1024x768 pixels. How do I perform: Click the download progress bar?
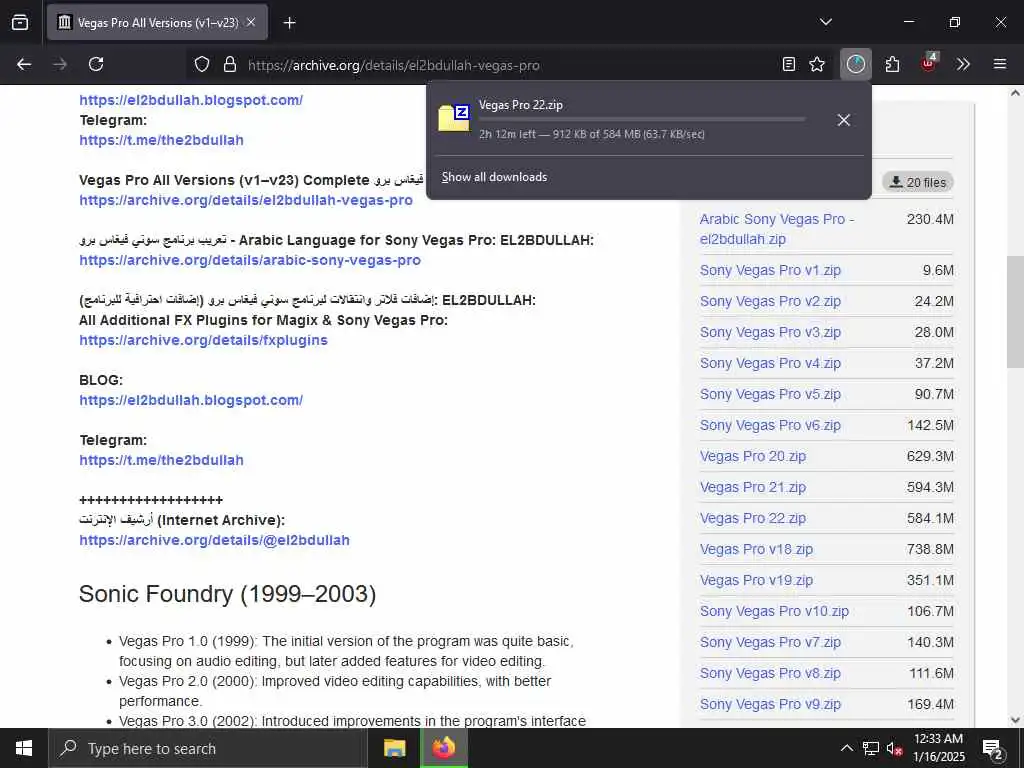point(642,119)
